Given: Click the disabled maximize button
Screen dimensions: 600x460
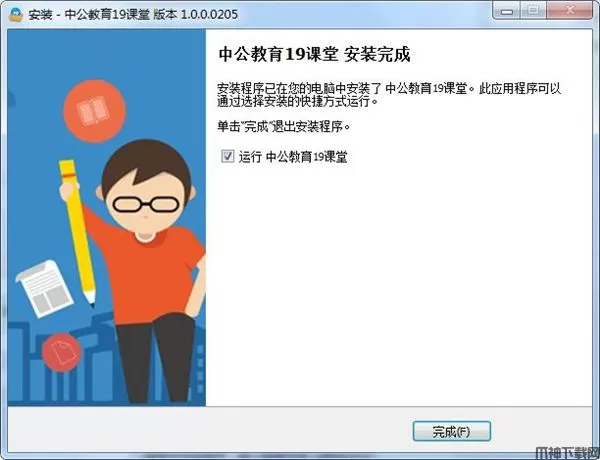Looking at the screenshot, I should [534, 10].
